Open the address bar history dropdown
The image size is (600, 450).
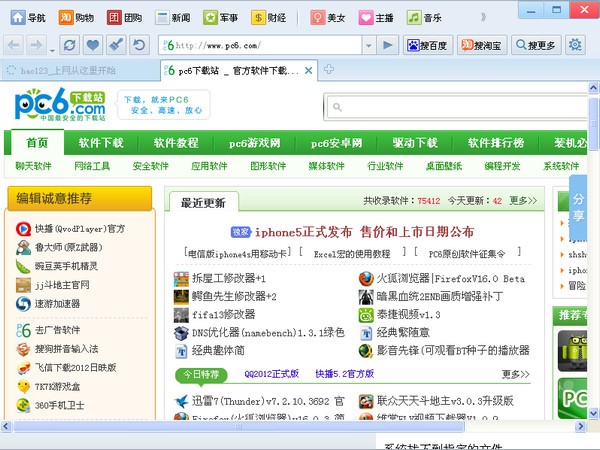click(x=369, y=46)
